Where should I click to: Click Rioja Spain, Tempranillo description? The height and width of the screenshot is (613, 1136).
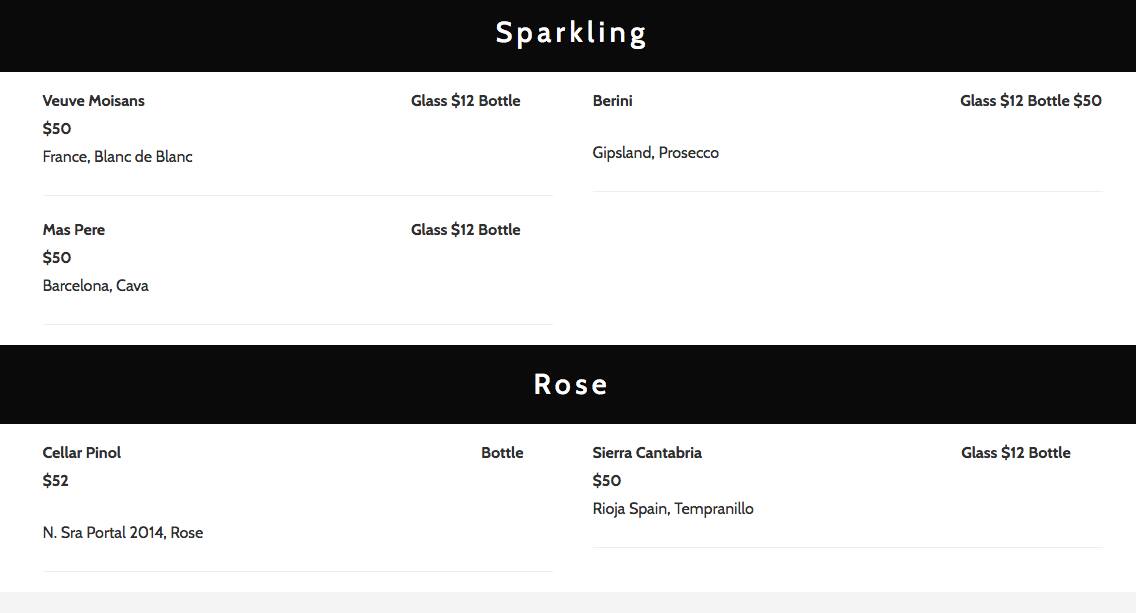point(673,509)
